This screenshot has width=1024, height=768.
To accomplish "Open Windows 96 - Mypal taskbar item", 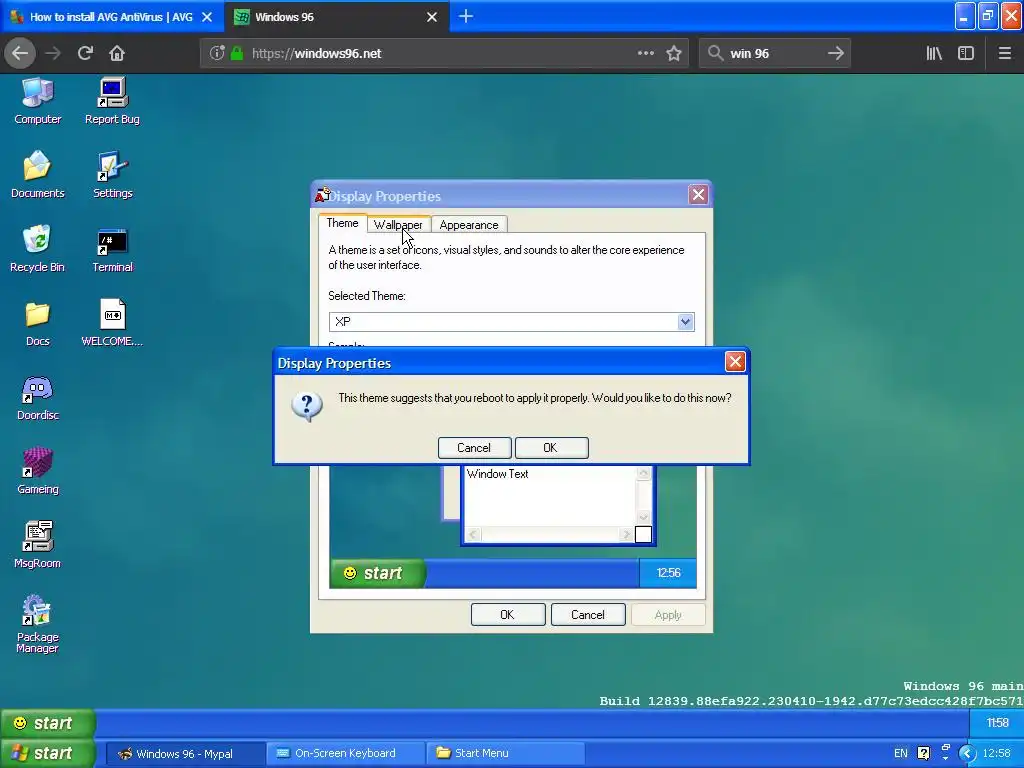I will click(x=184, y=753).
